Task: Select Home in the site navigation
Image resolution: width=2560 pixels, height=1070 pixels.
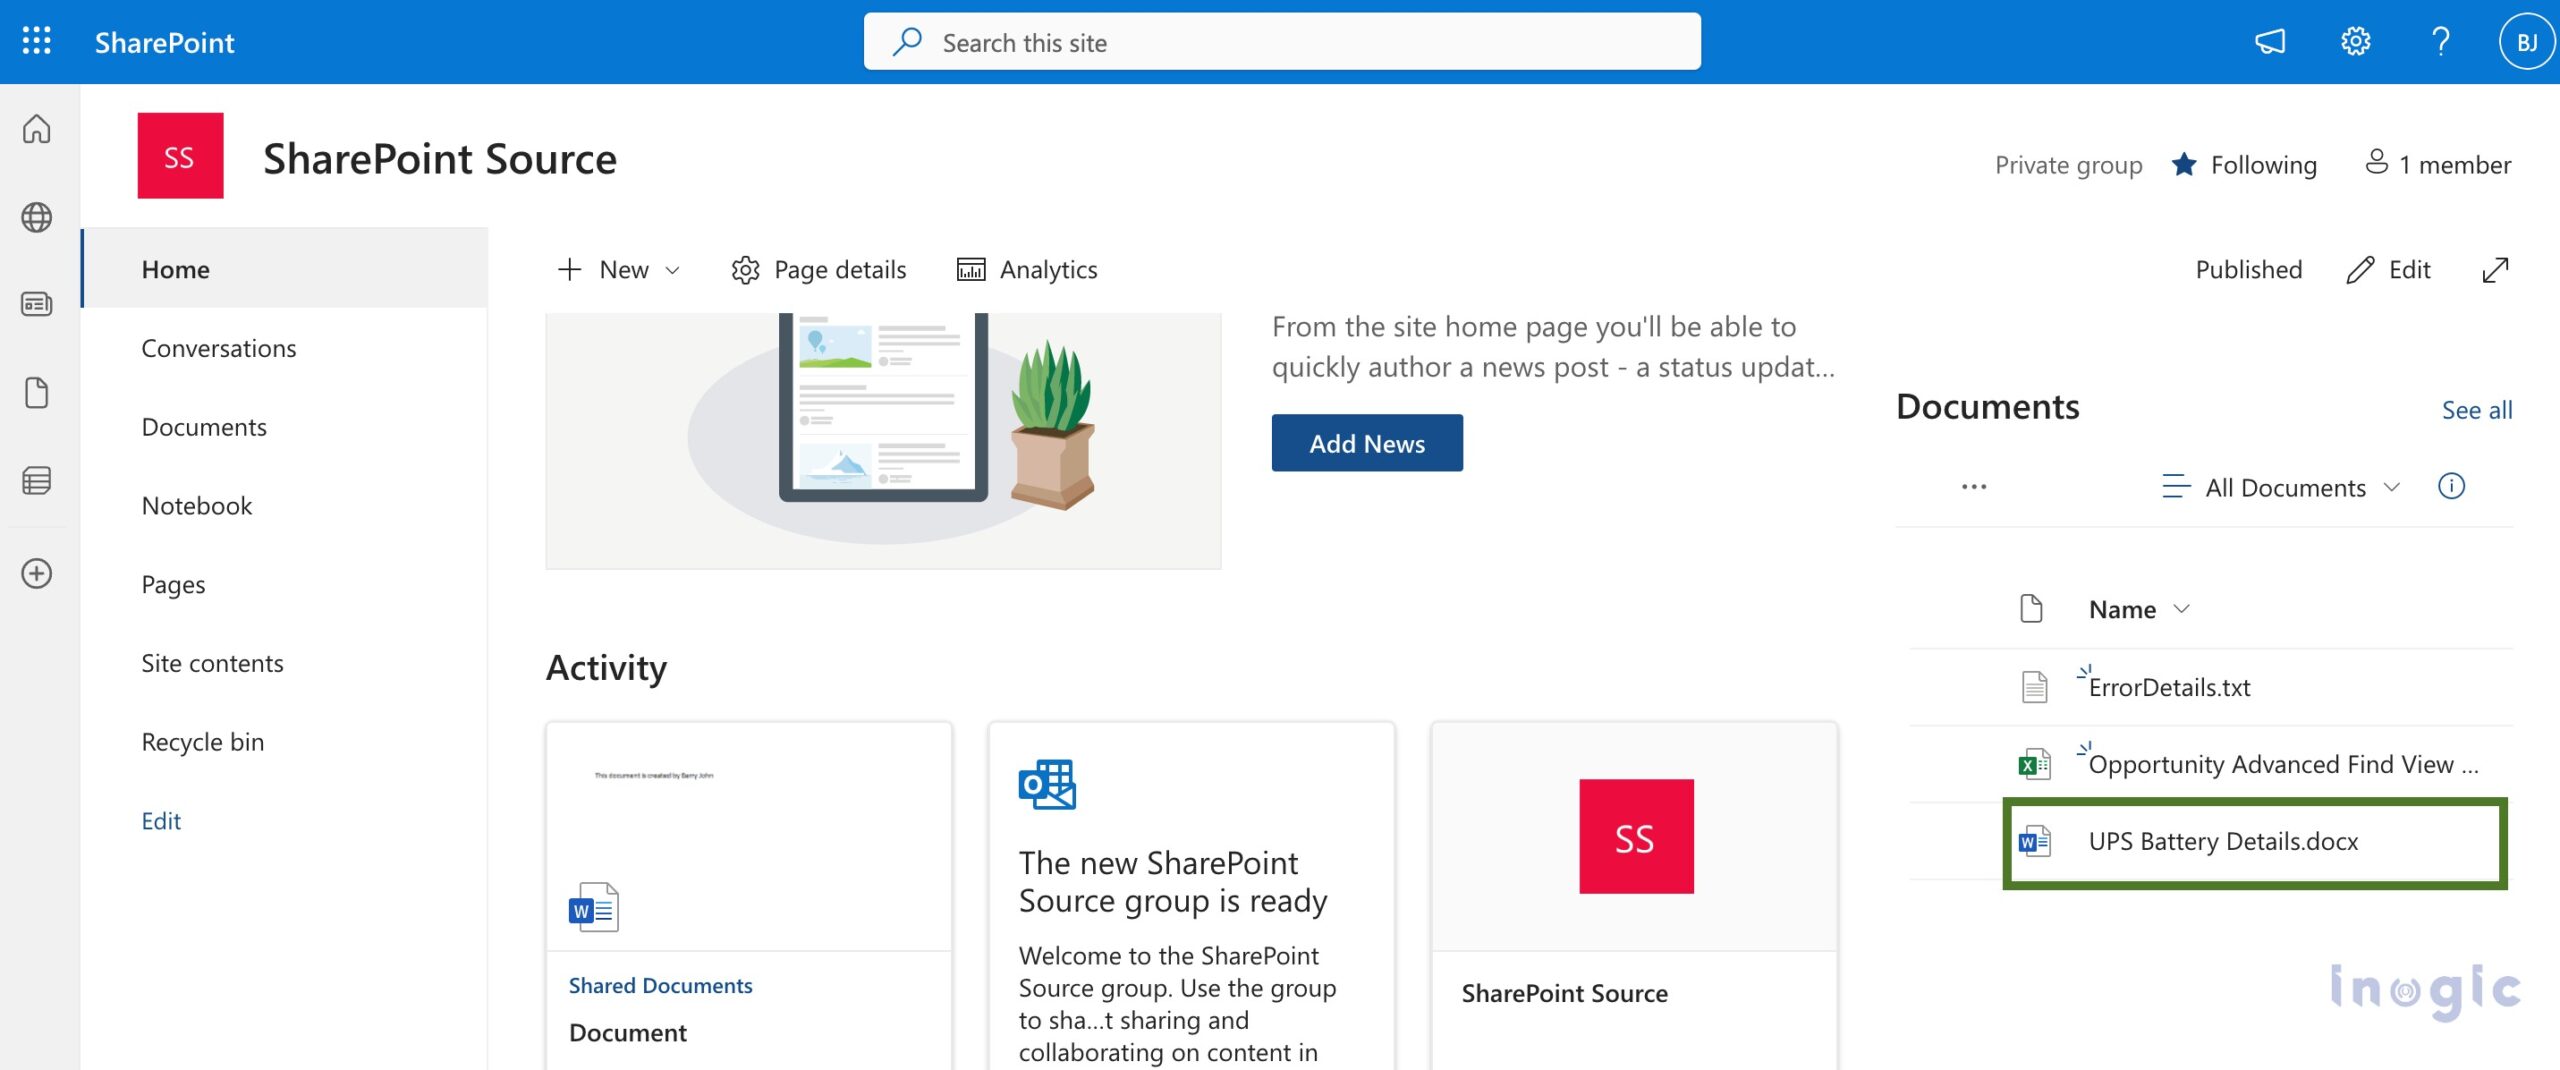Action: (285, 269)
